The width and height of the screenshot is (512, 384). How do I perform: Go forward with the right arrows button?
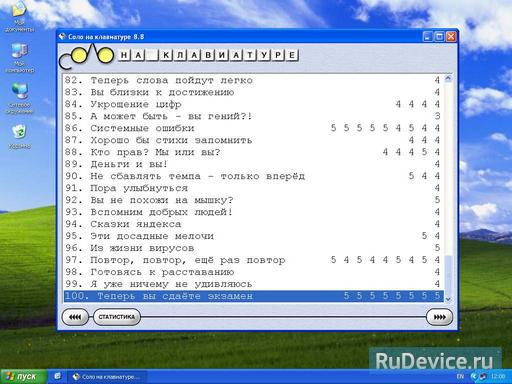tap(439, 317)
